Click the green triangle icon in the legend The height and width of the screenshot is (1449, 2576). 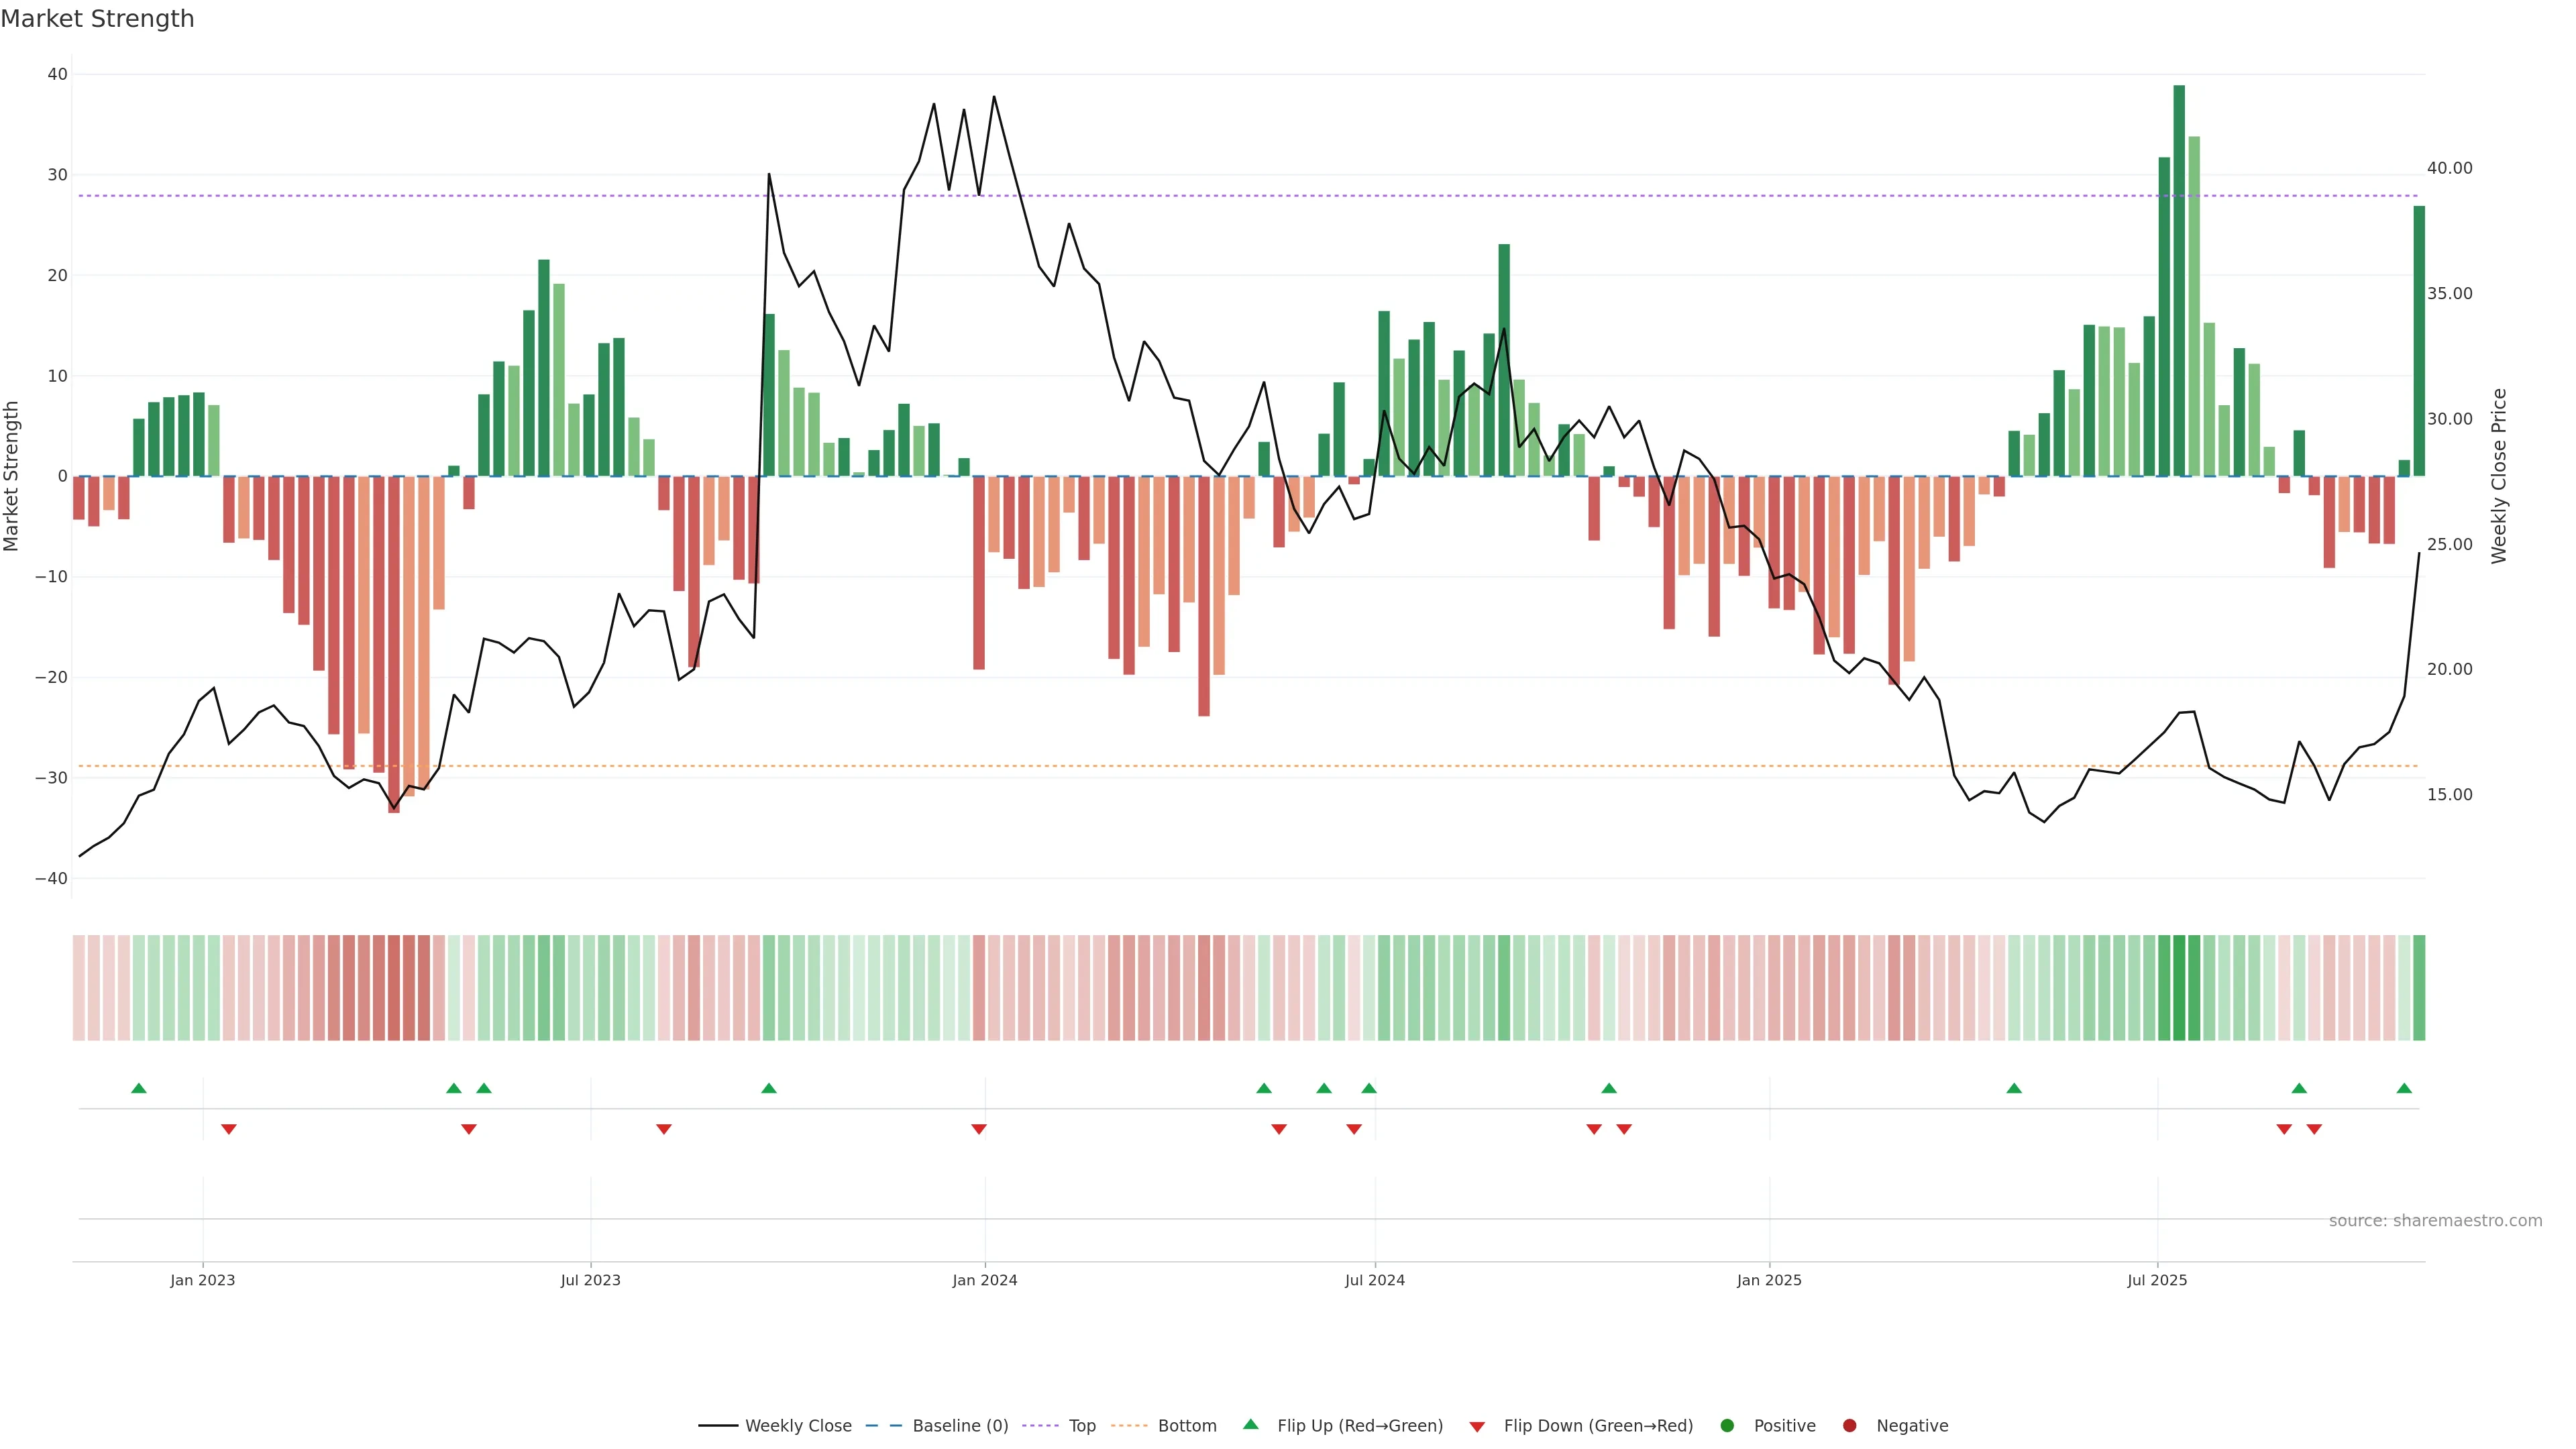tap(1250, 1424)
